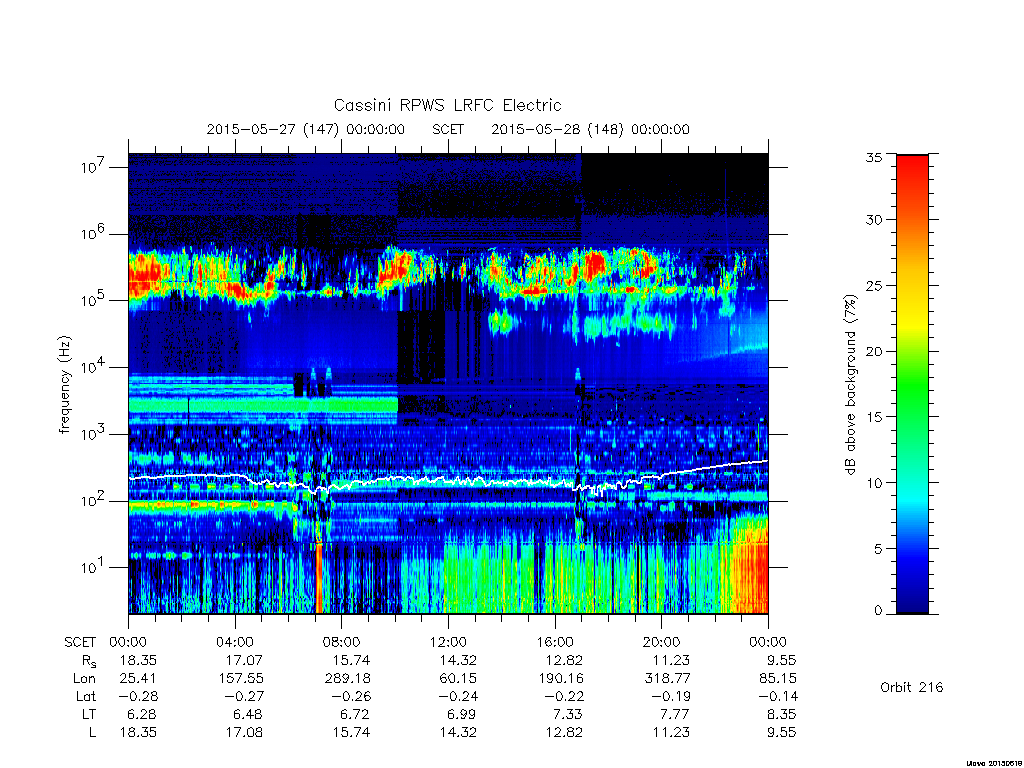This screenshot has height=768, width=1024.
Task: Click the 10^7 frequency tick label
Action: [92, 166]
